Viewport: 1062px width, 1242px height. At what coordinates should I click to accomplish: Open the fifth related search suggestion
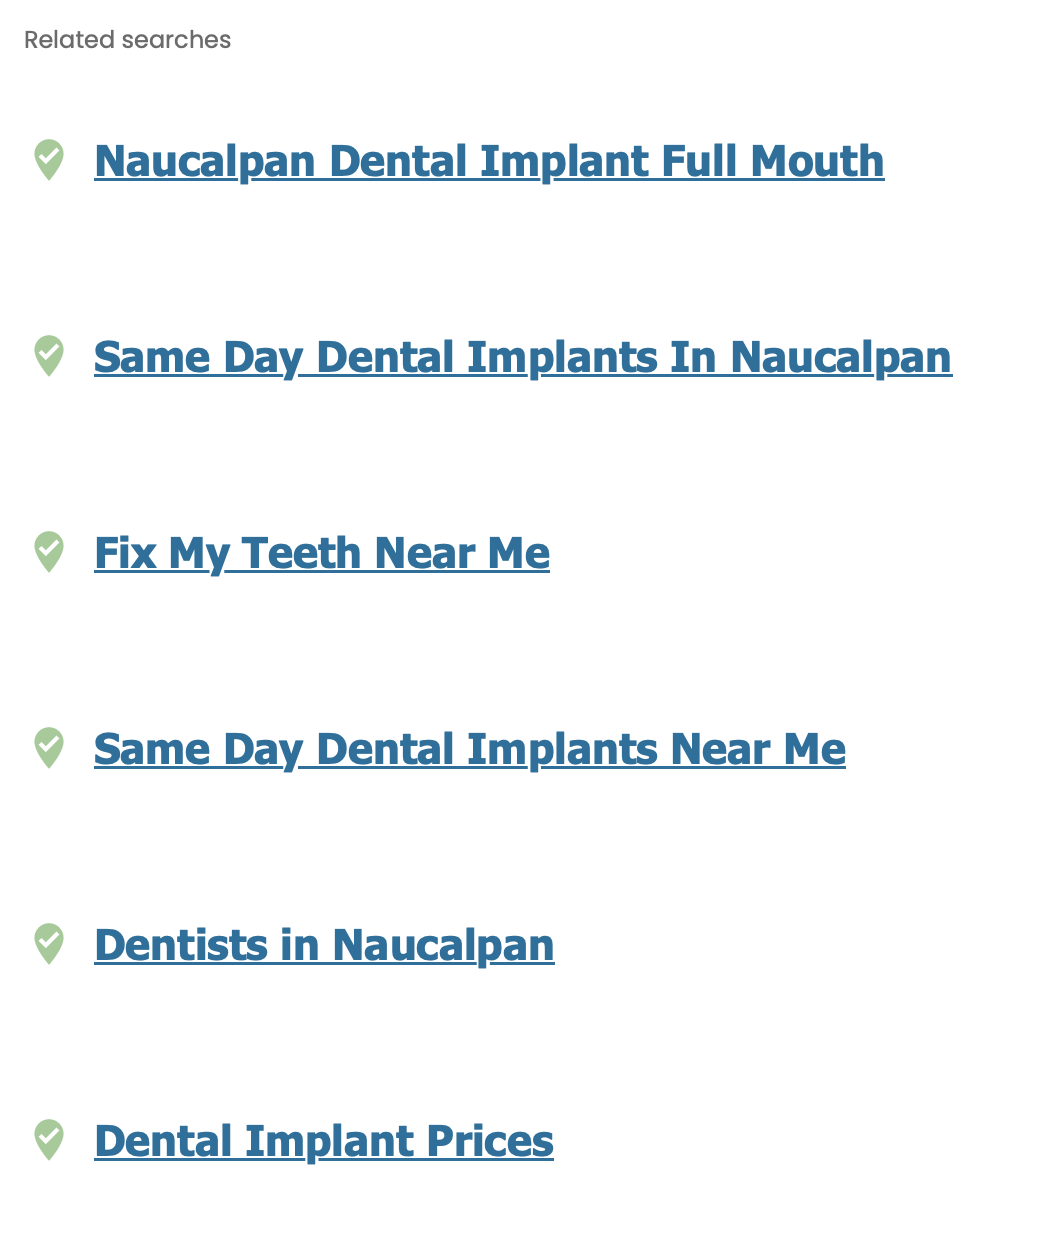324,945
